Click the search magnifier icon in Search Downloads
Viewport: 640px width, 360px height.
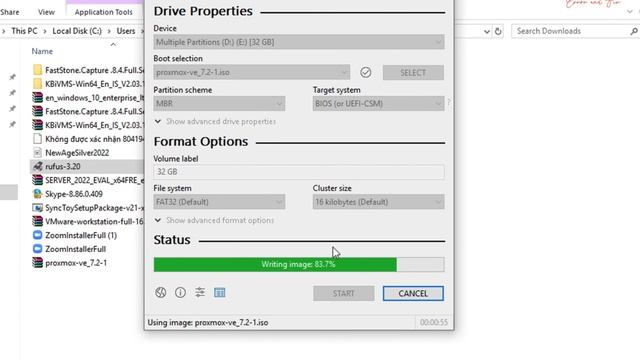coord(633,31)
